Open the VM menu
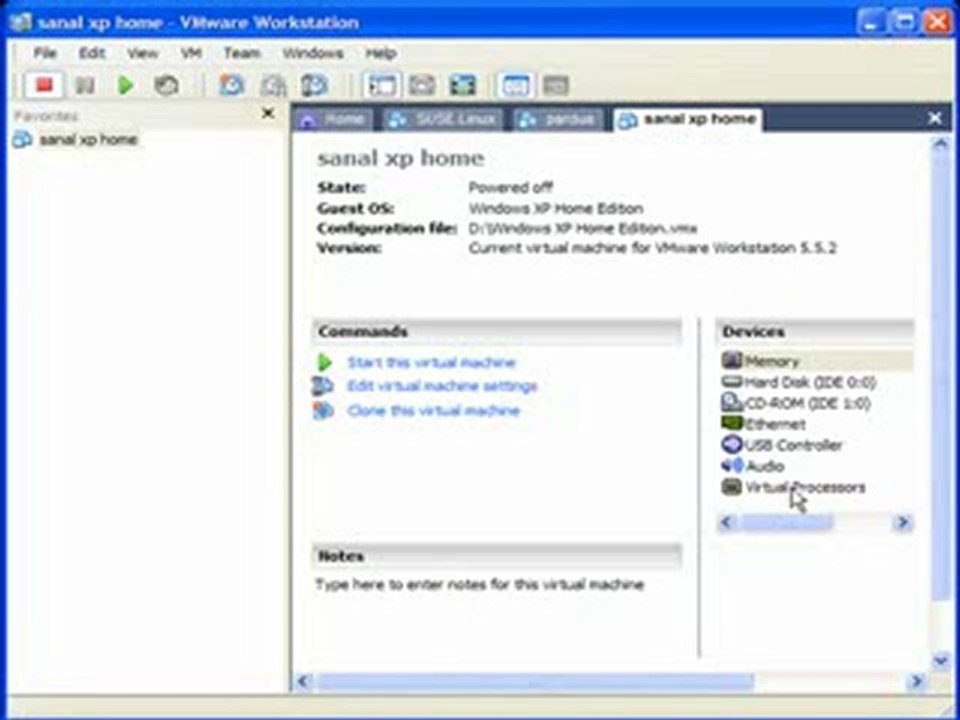960x720 pixels. pos(191,53)
